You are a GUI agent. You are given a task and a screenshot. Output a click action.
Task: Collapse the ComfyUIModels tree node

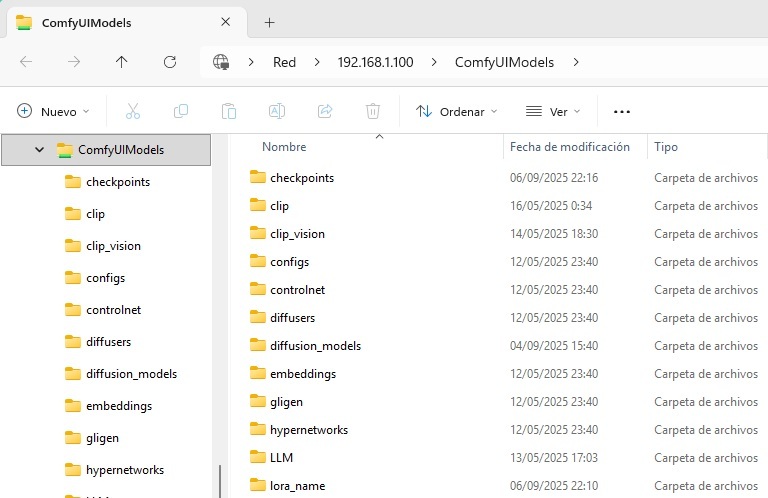39,149
